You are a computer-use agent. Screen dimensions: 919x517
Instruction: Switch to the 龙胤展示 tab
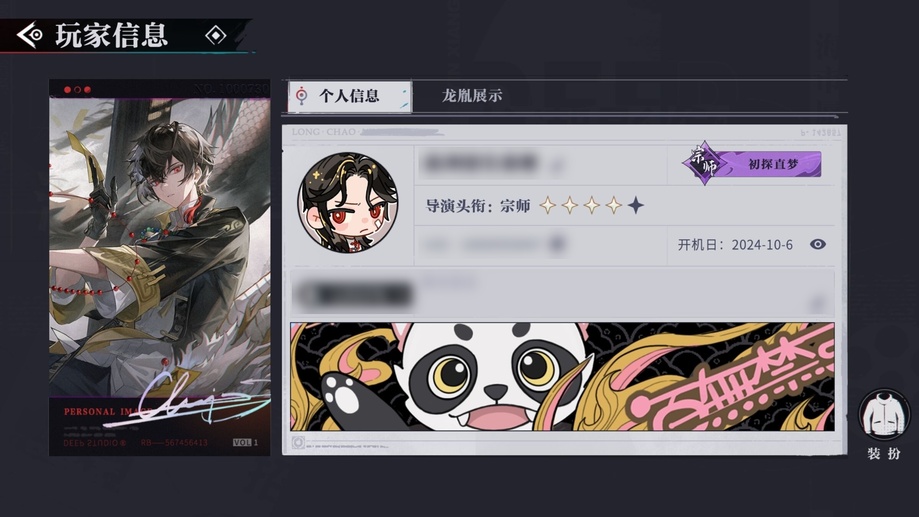[472, 96]
